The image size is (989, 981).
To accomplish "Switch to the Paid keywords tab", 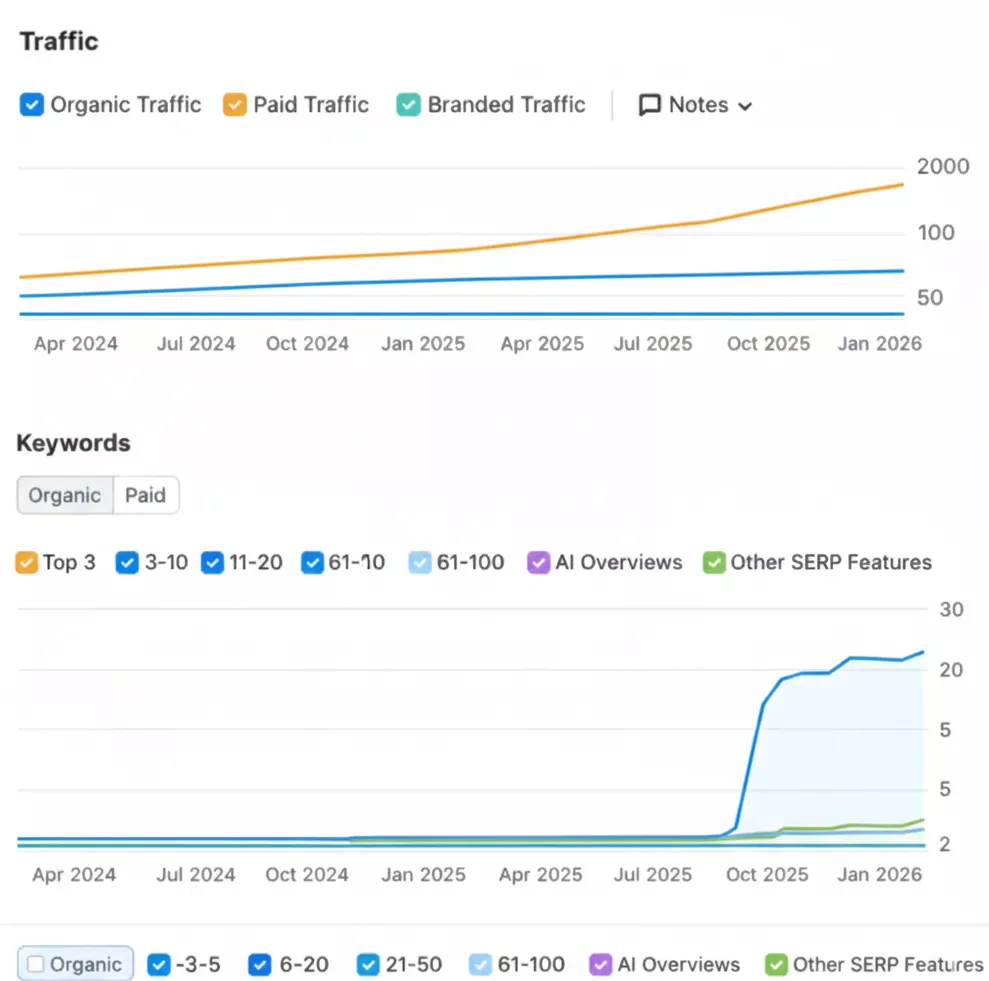I will 145,495.
